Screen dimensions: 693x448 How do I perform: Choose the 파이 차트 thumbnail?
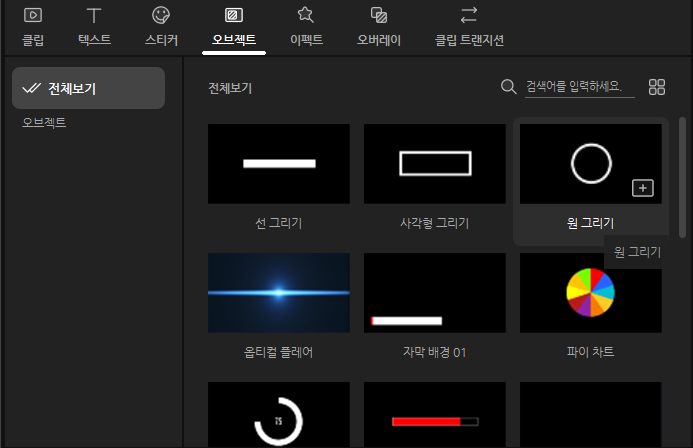pos(591,292)
